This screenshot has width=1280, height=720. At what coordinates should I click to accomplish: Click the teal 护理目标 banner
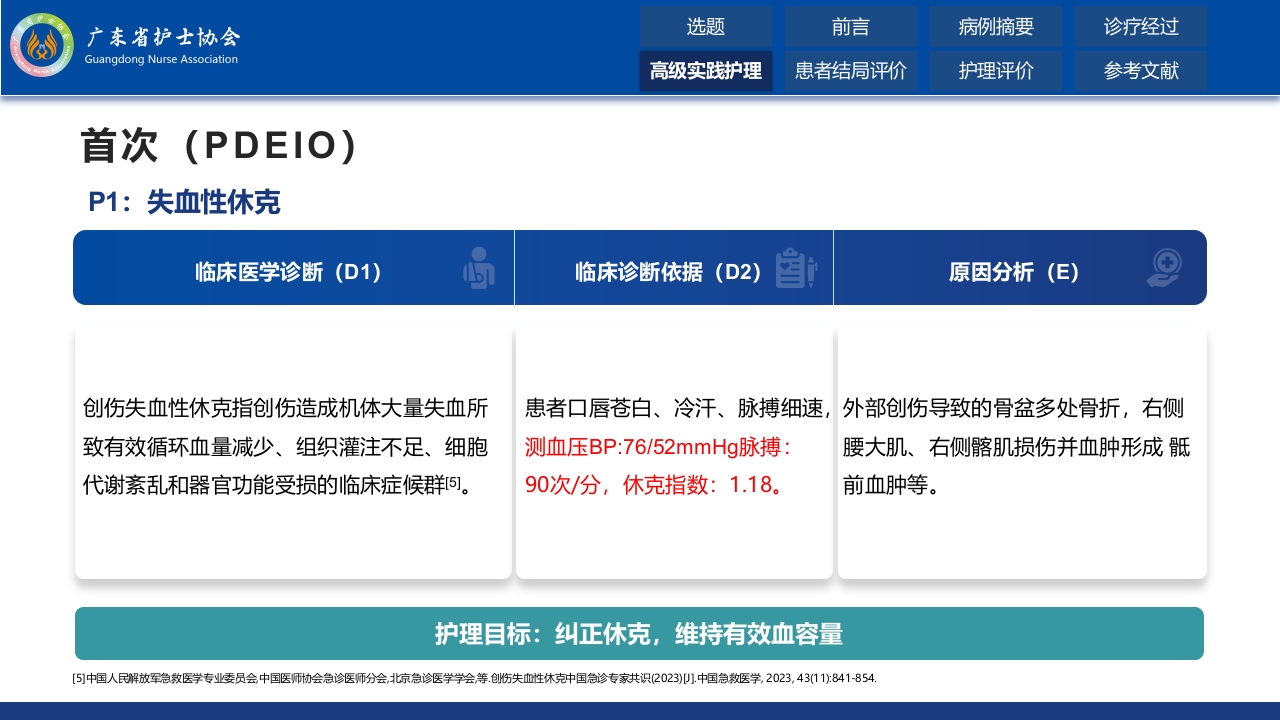point(640,634)
